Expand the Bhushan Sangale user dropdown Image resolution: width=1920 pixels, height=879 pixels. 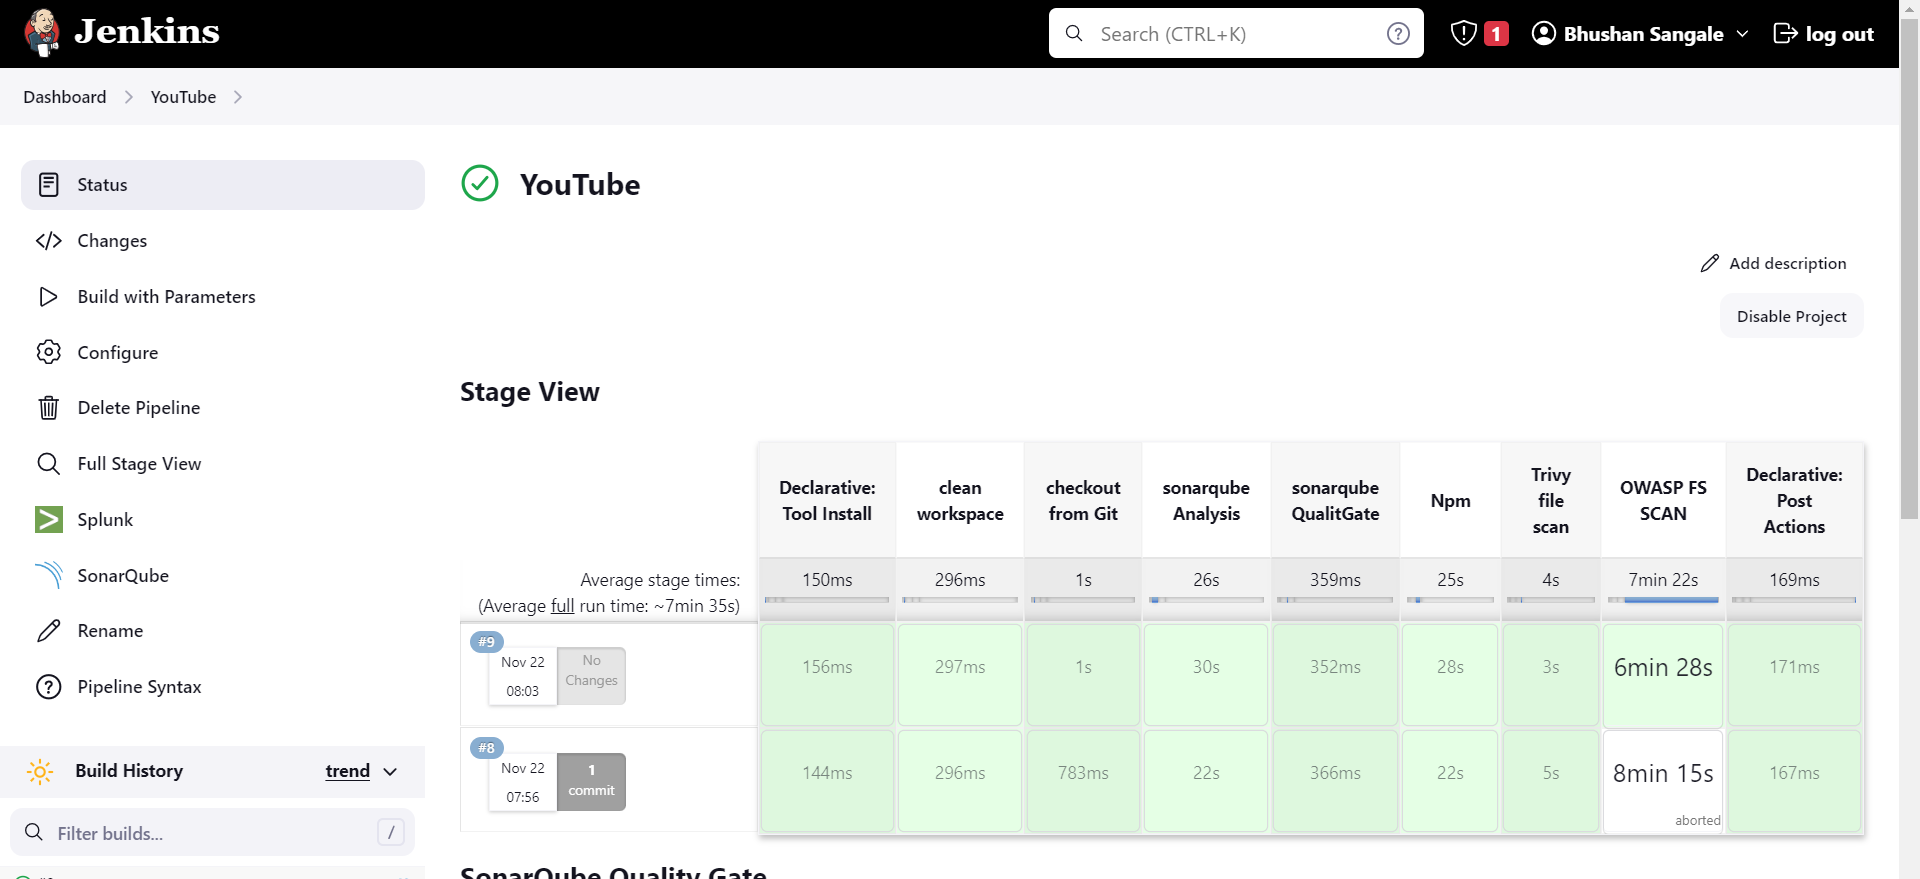coord(1742,34)
